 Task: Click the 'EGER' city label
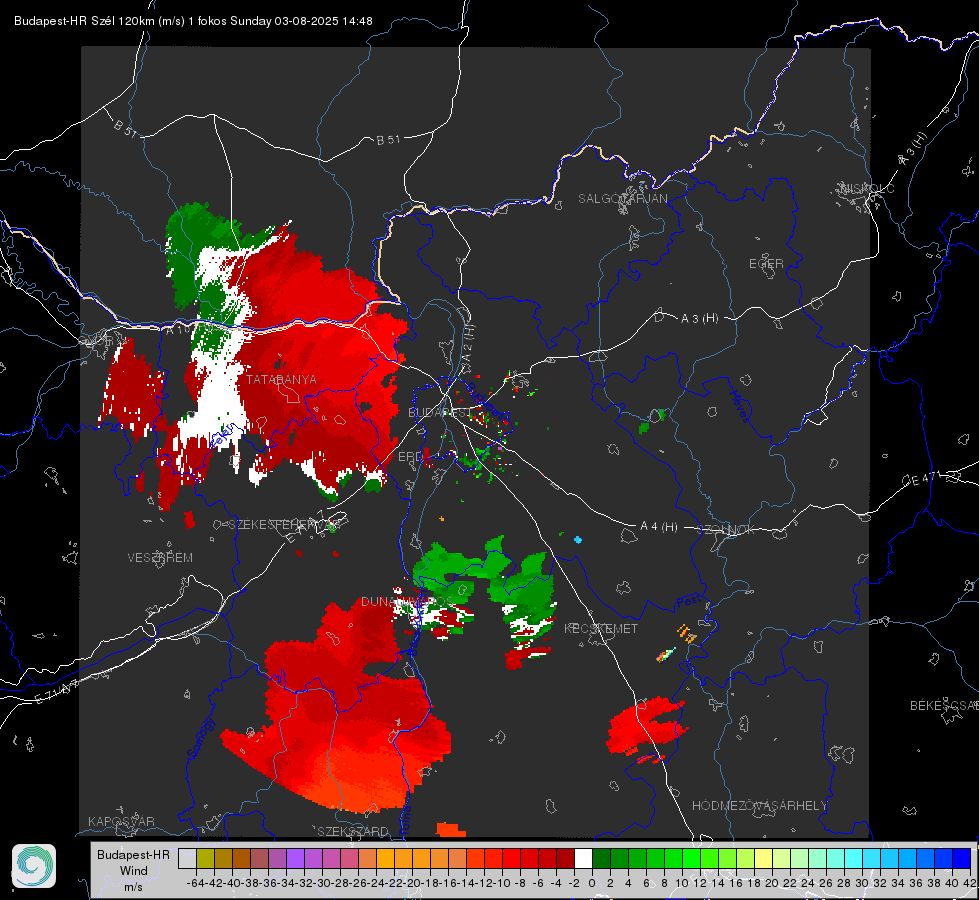coord(766,264)
